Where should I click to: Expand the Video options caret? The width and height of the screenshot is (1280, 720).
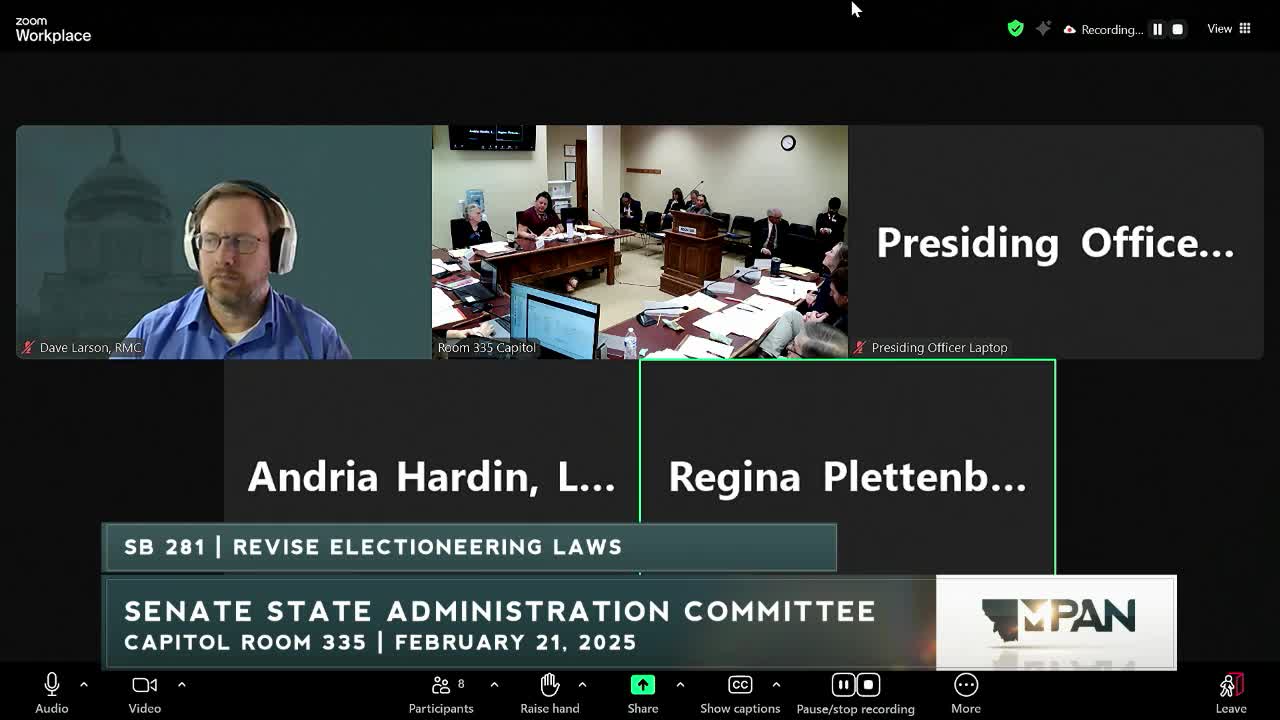pos(181,685)
